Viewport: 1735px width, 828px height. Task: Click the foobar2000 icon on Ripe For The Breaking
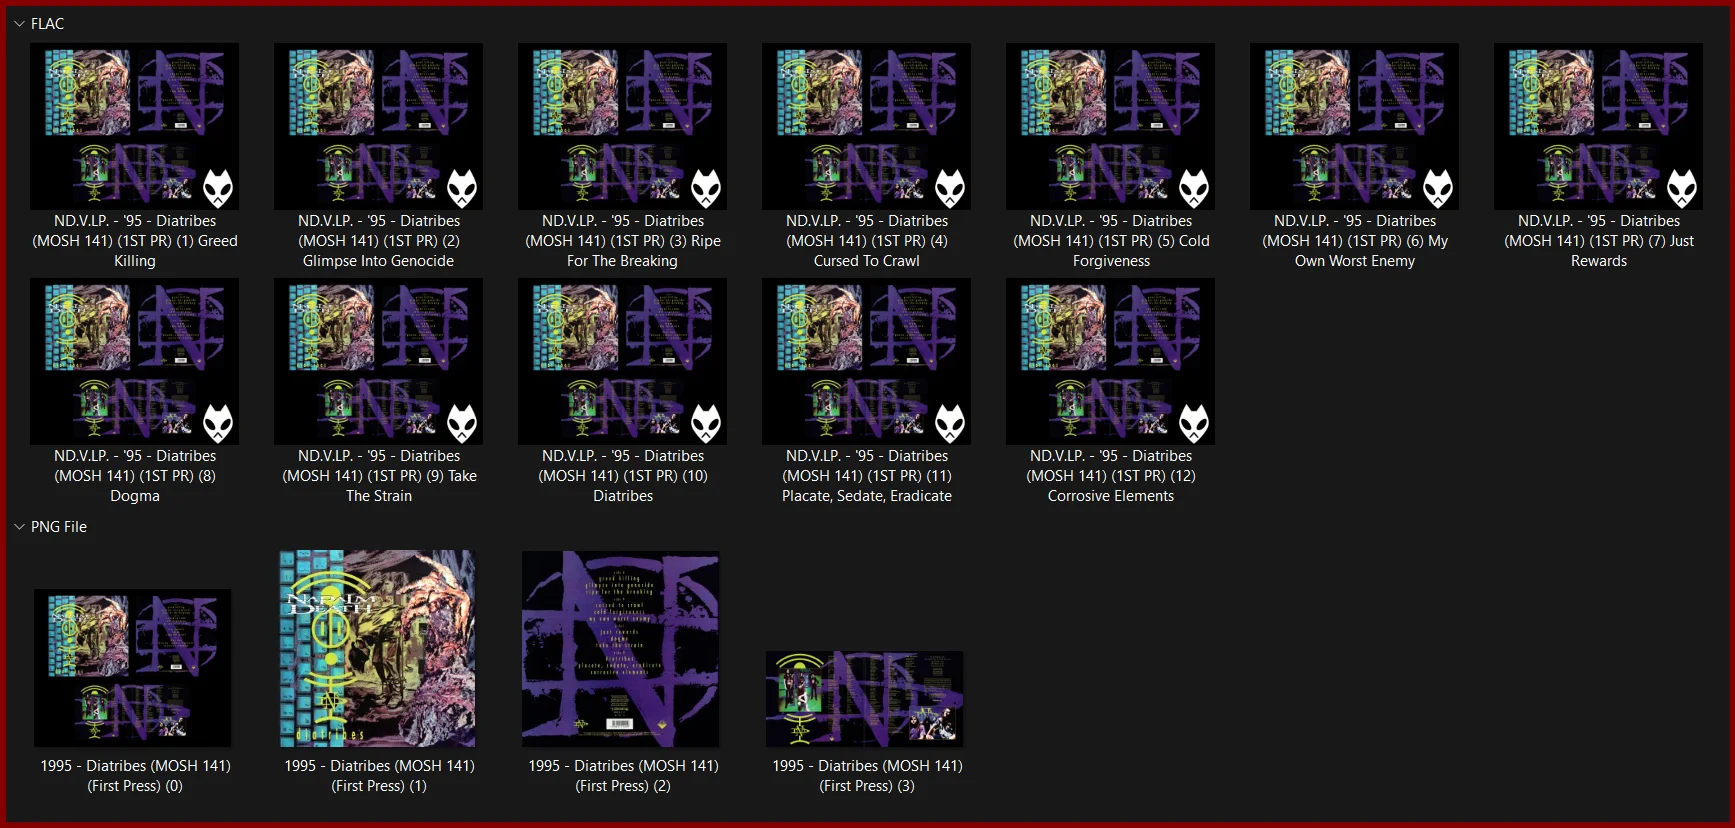[706, 188]
